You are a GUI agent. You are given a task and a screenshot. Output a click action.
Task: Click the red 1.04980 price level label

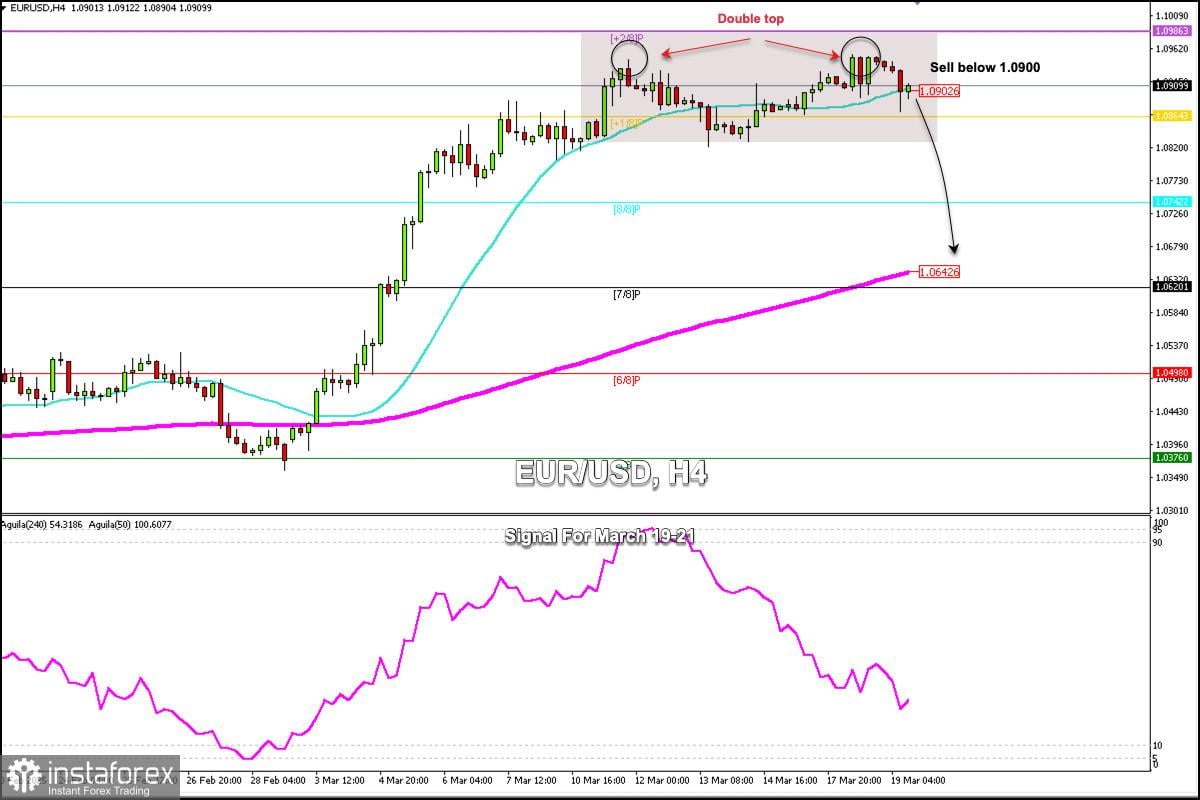tap(1170, 373)
